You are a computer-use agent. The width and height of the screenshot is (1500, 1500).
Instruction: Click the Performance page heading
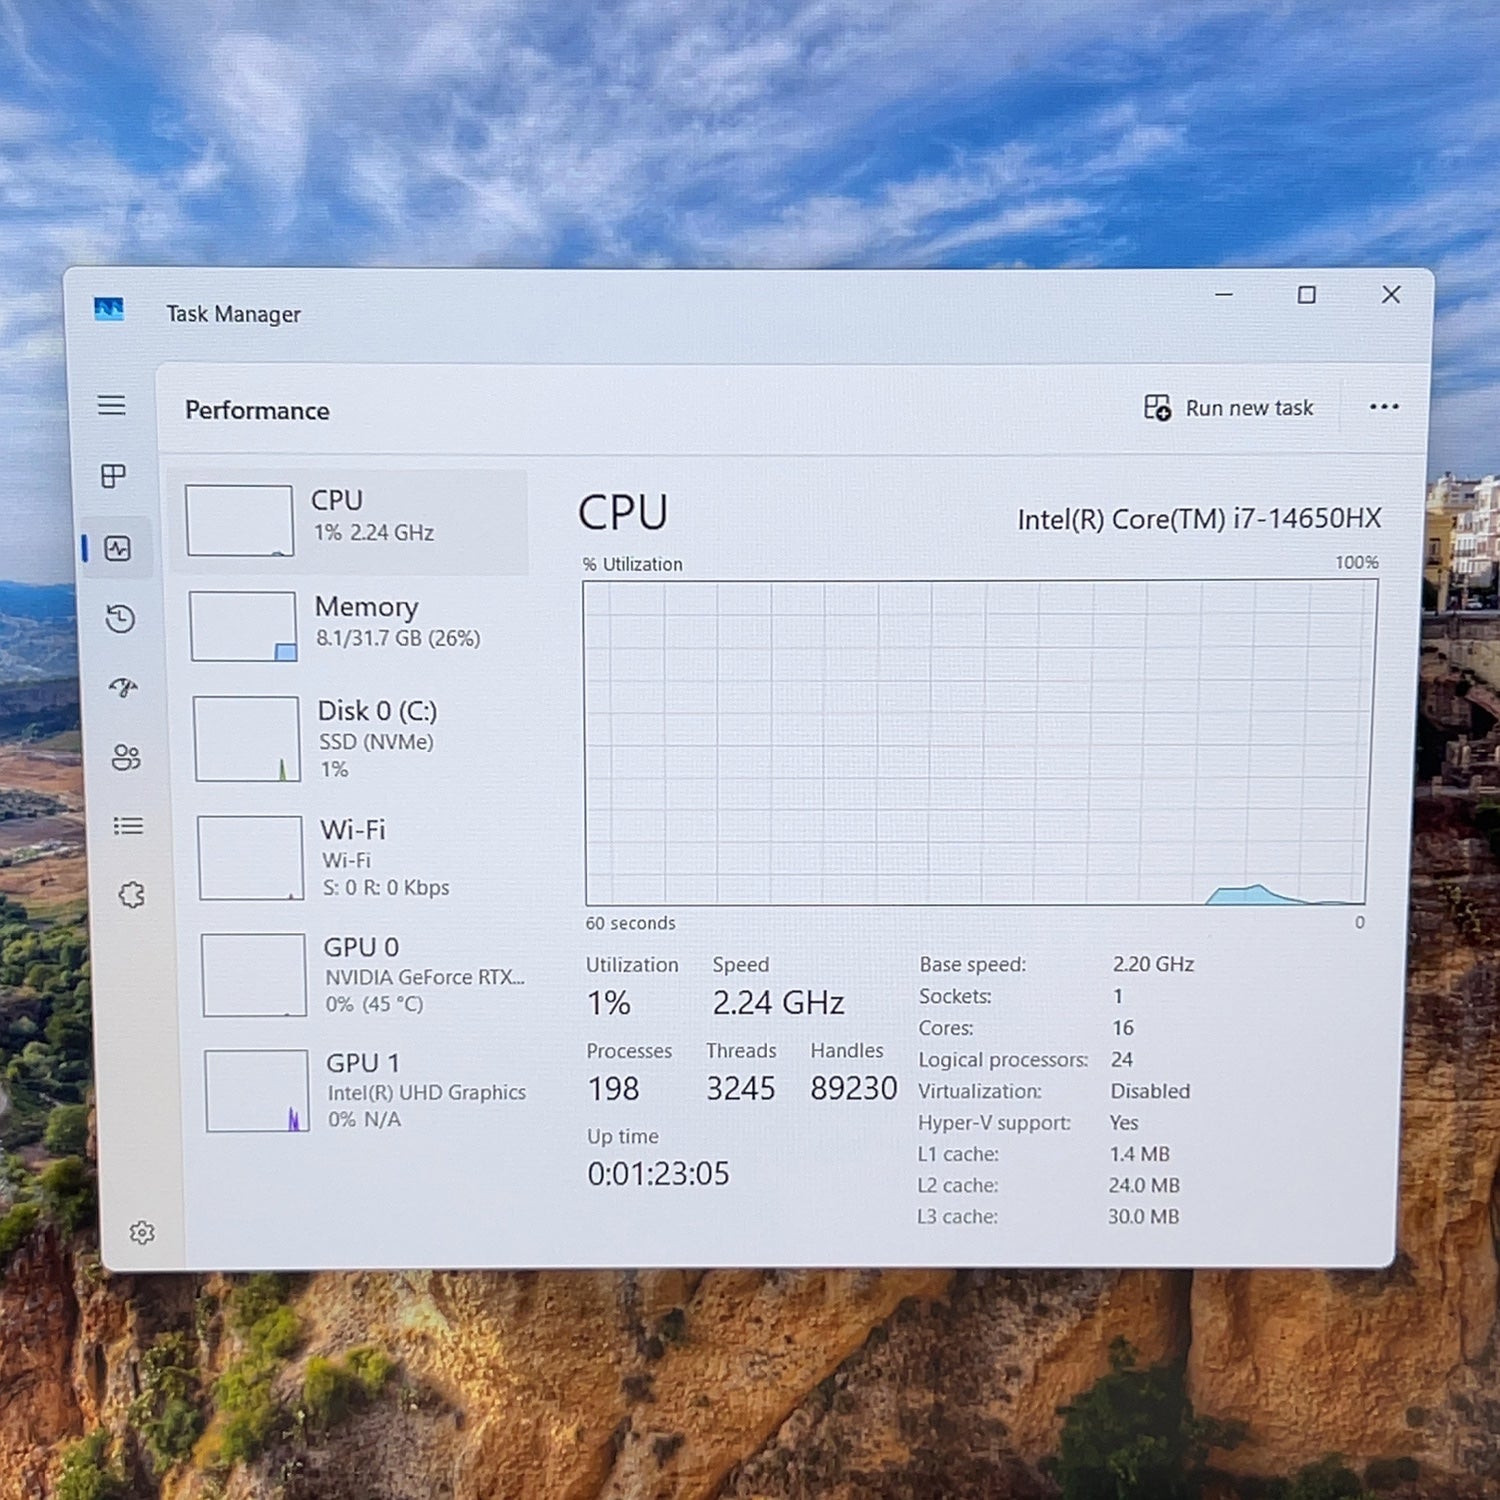click(257, 410)
